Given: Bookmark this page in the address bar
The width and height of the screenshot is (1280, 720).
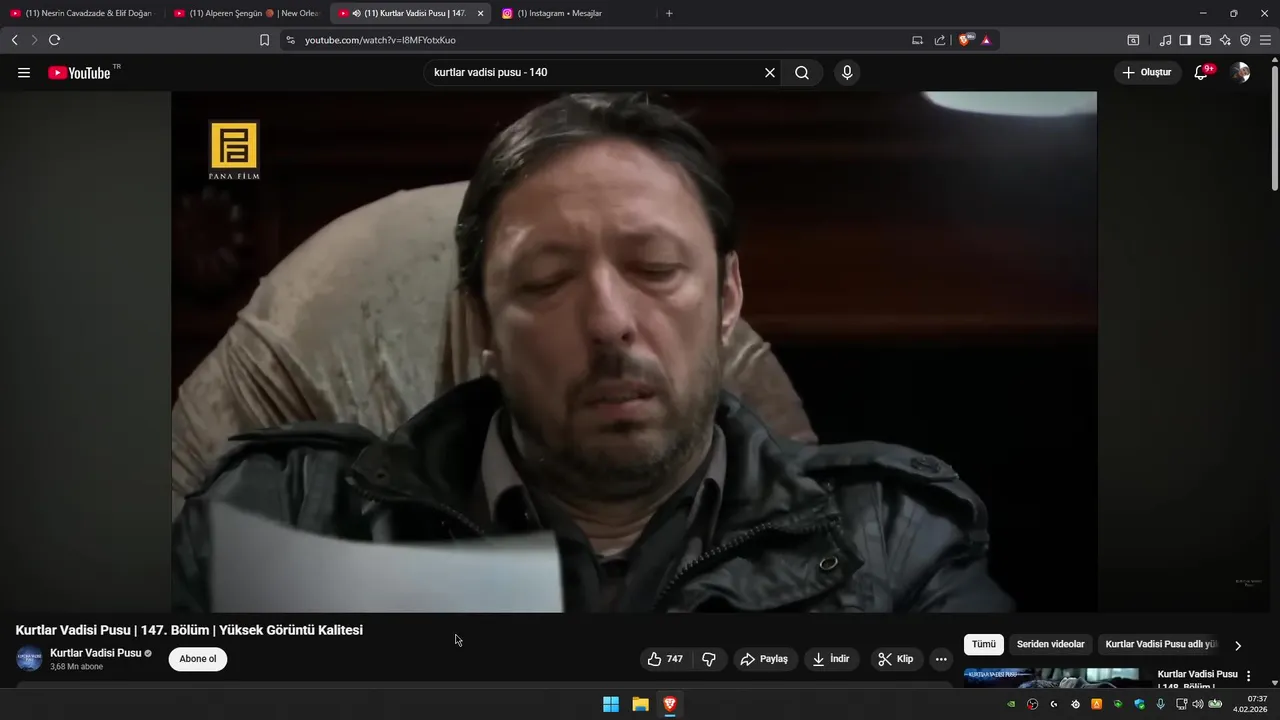Looking at the screenshot, I should pos(264,40).
